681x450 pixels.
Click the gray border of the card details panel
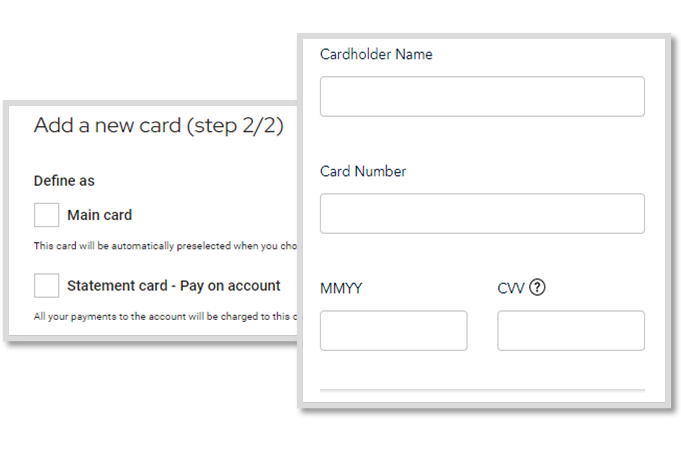point(668,217)
